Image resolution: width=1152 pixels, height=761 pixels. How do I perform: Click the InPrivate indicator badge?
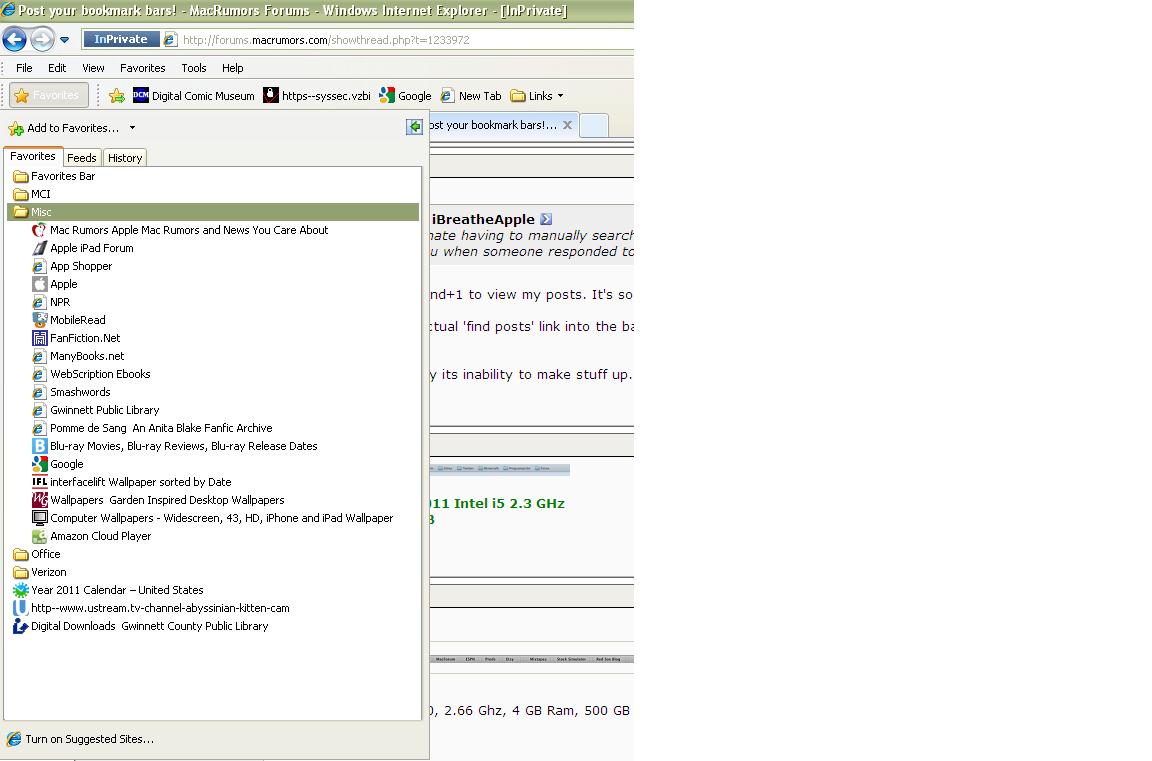click(120, 39)
